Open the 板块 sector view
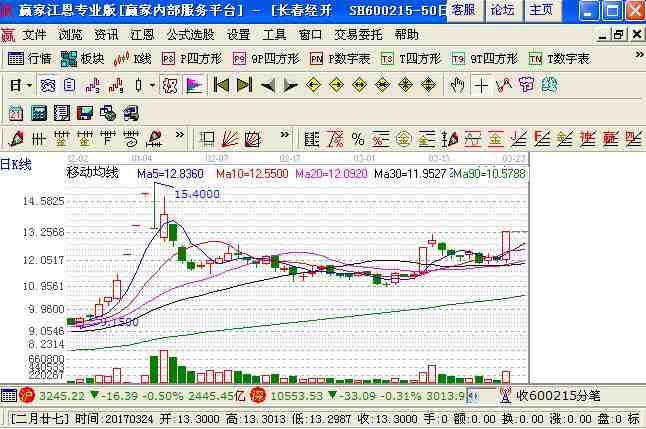 pyautogui.click(x=82, y=59)
